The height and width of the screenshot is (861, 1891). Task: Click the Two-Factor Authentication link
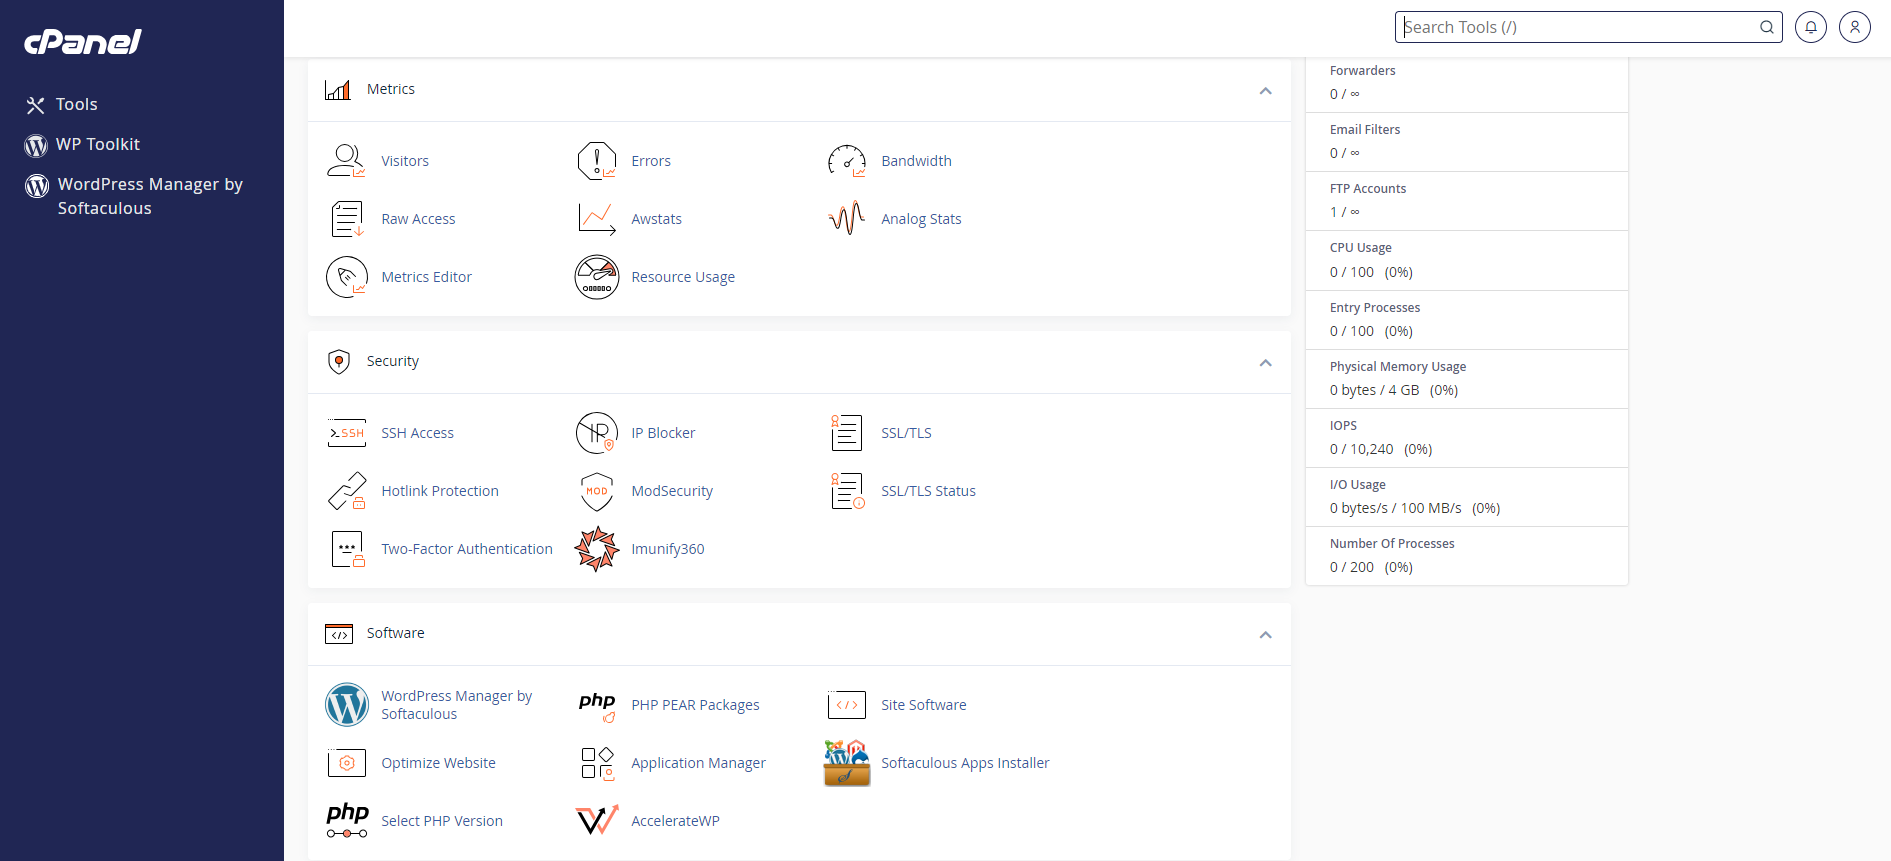pyautogui.click(x=467, y=549)
